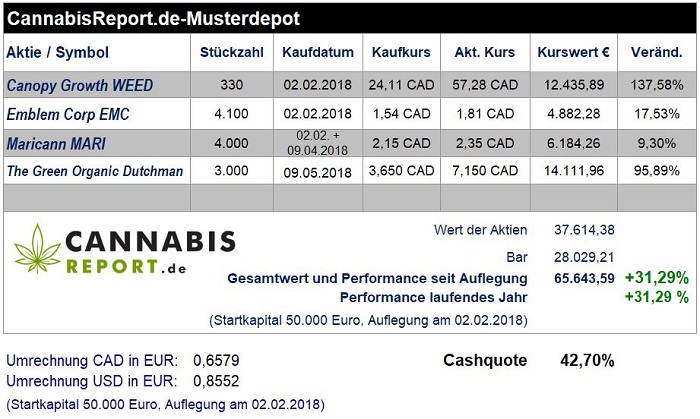Screen dimensions: 700x419
Task: Click the CAD in EUR rate 0,6579
Action: coord(216,360)
